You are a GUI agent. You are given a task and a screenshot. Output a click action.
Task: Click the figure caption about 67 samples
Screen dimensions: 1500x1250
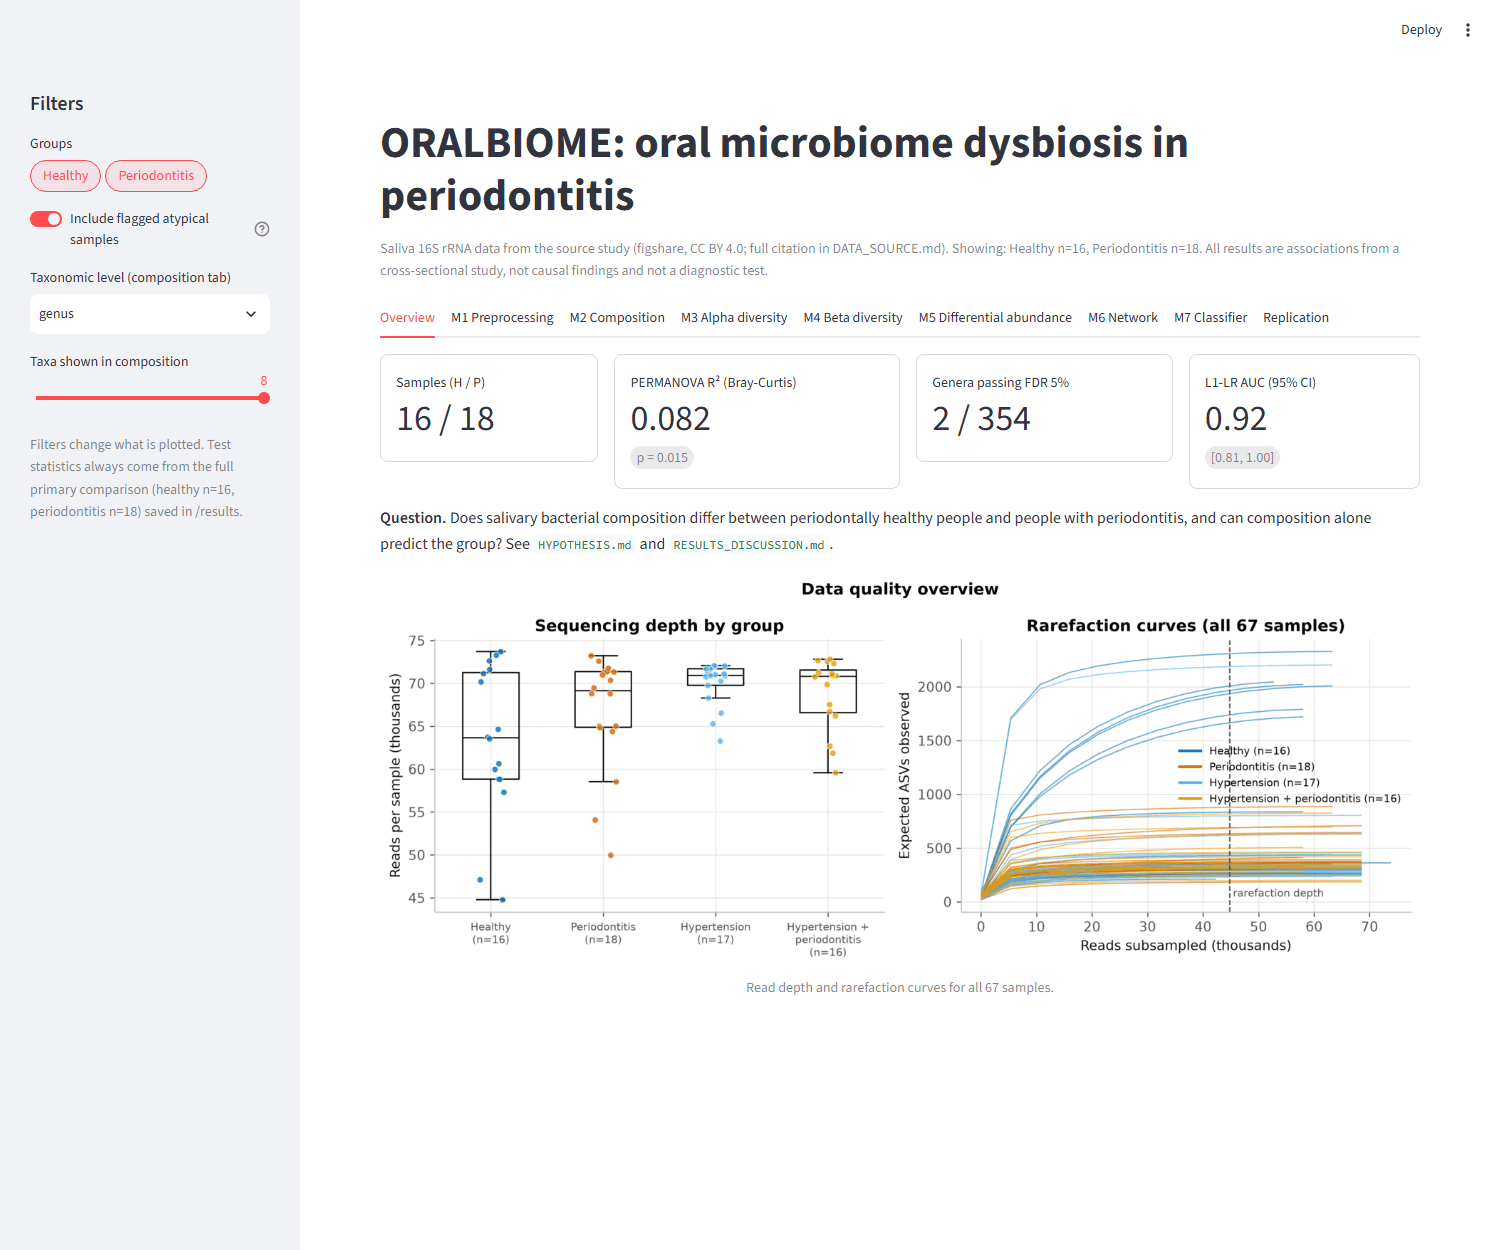(x=900, y=988)
